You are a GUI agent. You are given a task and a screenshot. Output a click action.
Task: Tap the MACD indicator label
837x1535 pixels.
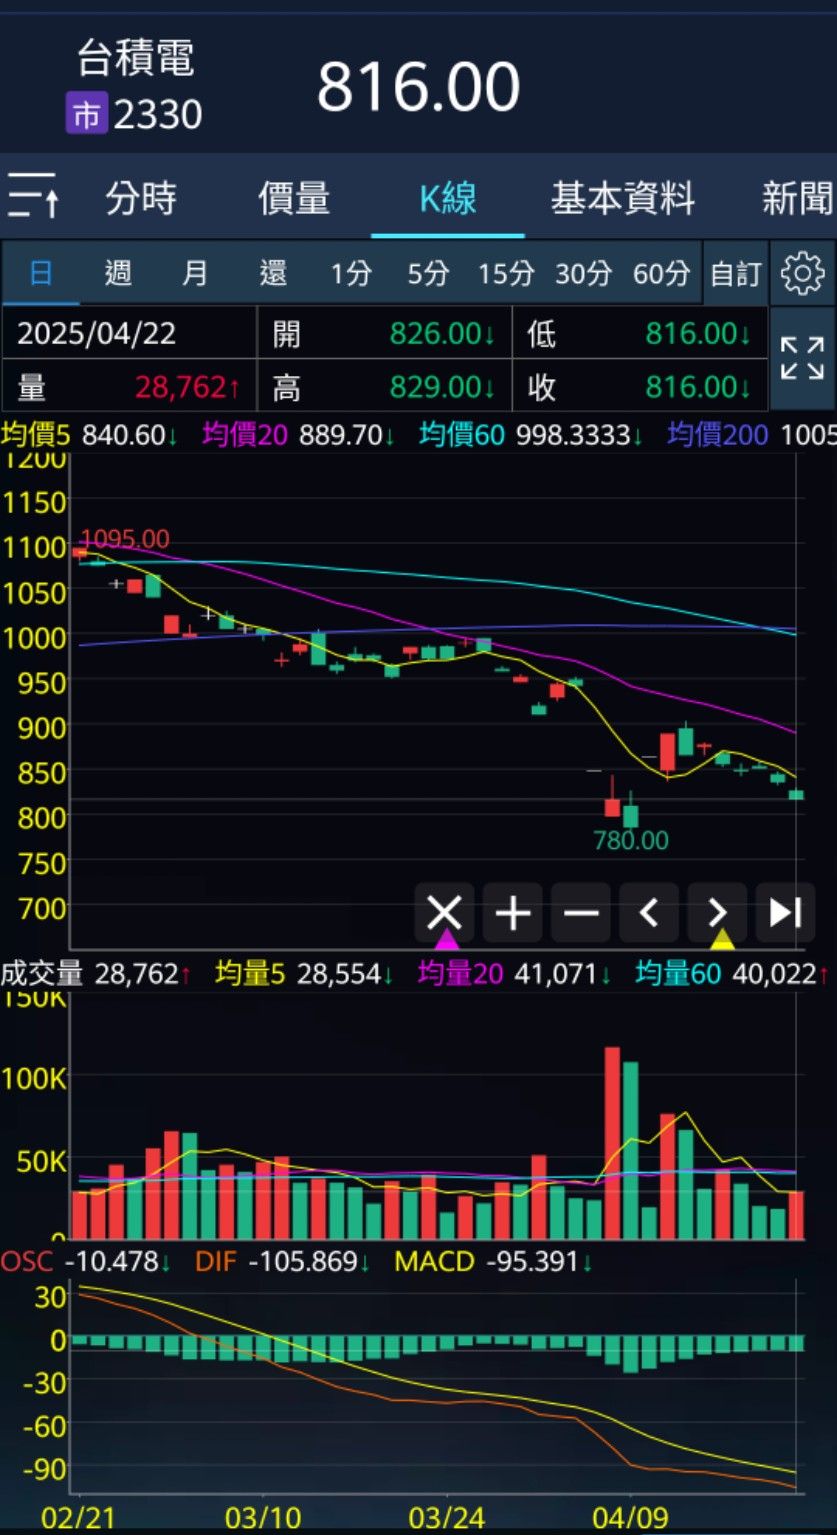pyautogui.click(x=434, y=1261)
